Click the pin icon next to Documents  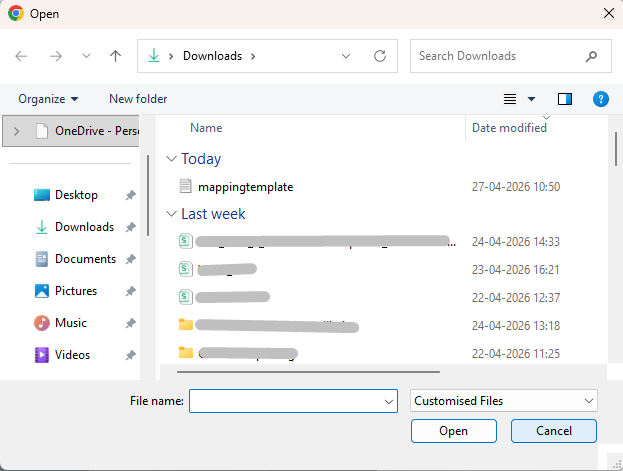pos(131,259)
